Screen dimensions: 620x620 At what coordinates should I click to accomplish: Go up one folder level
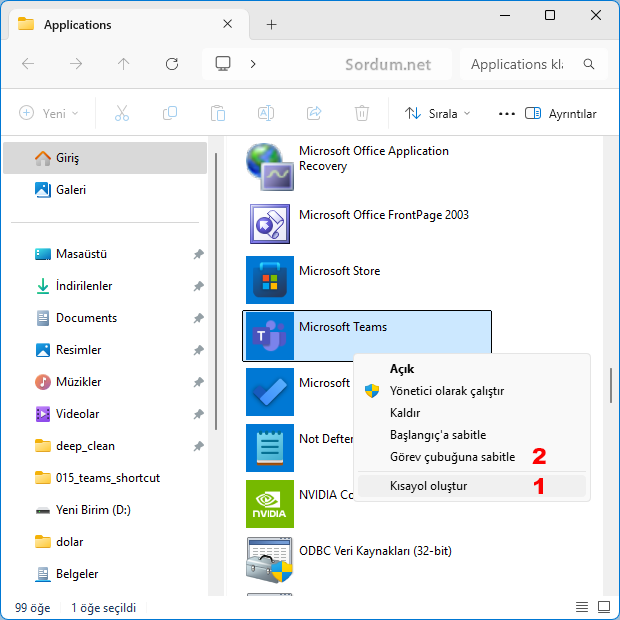coord(123,64)
